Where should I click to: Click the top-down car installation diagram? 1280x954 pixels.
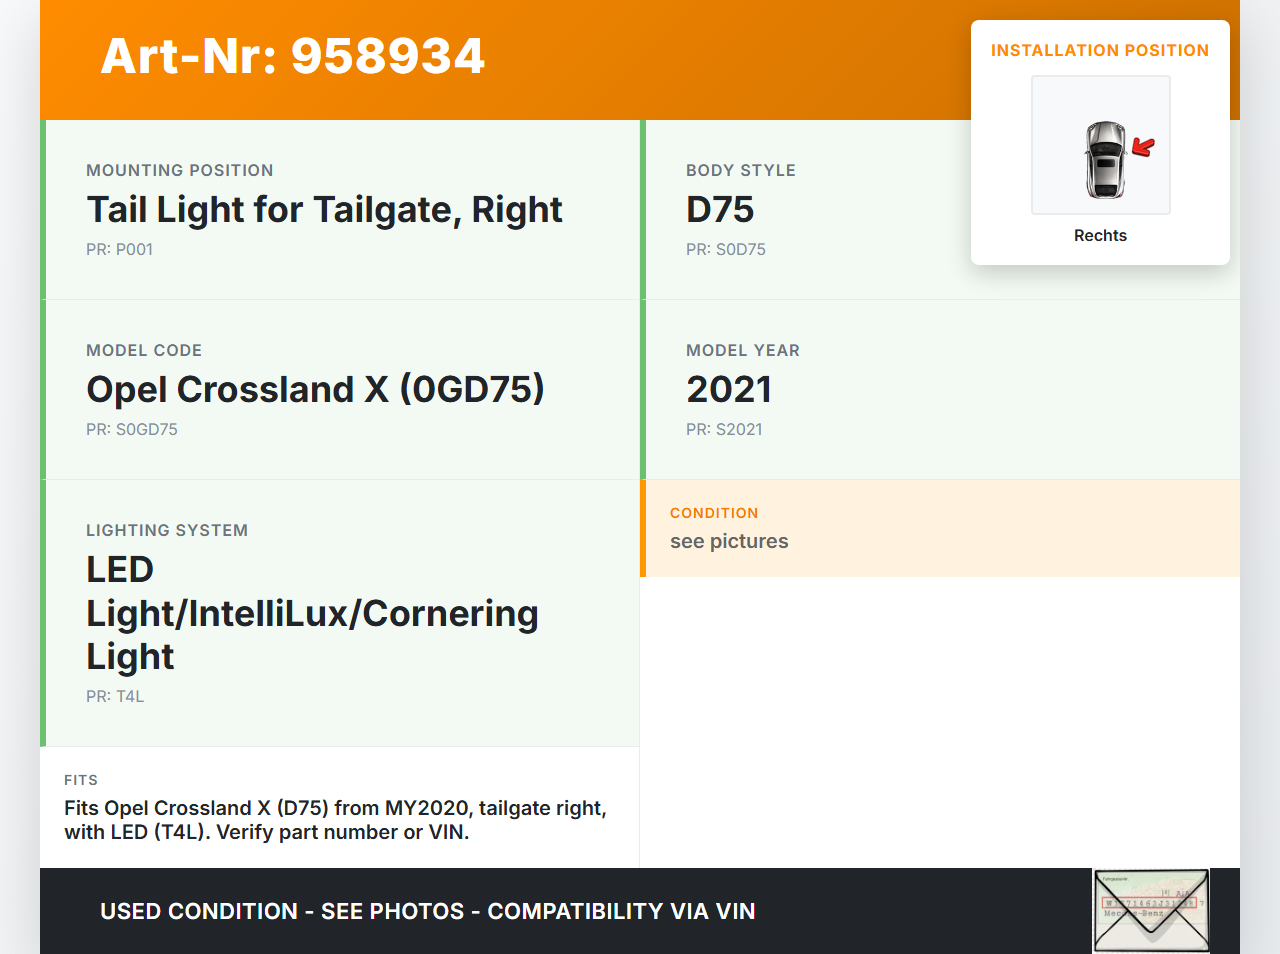[1104, 160]
